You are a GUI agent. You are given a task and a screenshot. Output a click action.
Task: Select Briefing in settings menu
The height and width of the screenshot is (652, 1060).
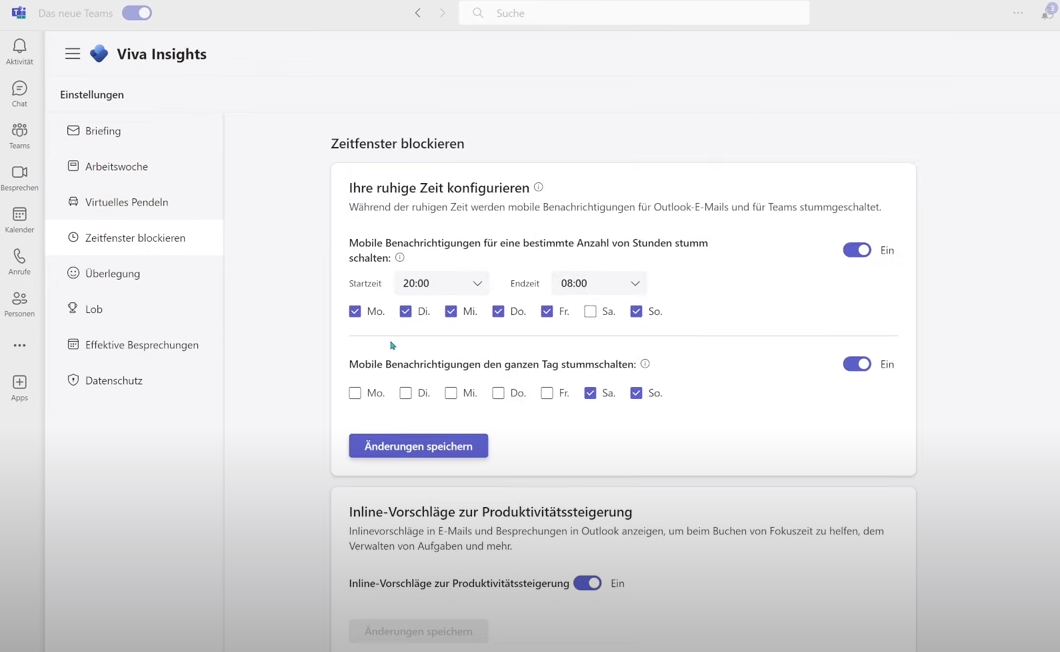tap(103, 131)
